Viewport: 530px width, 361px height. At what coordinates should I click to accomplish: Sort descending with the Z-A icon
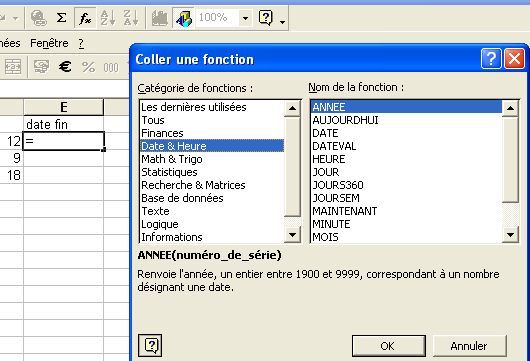click(131, 18)
